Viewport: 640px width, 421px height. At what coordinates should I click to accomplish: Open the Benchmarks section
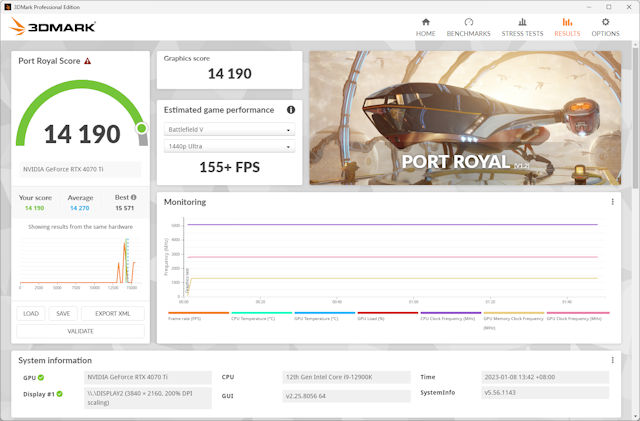(x=468, y=27)
